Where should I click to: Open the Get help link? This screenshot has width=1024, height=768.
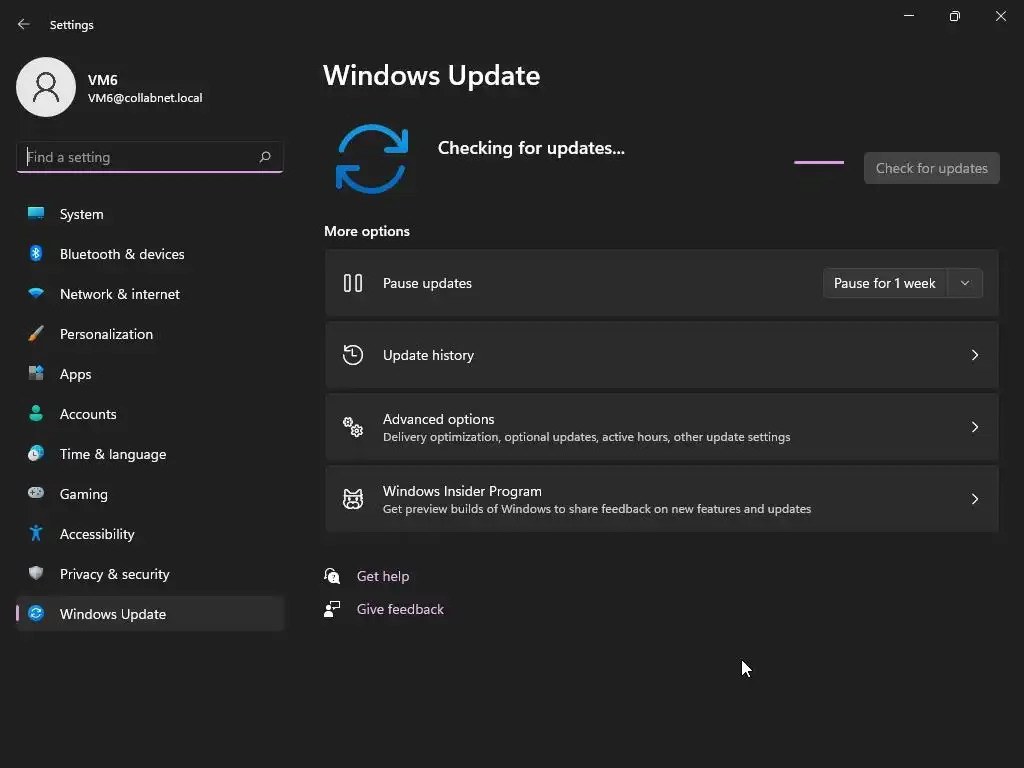point(383,576)
